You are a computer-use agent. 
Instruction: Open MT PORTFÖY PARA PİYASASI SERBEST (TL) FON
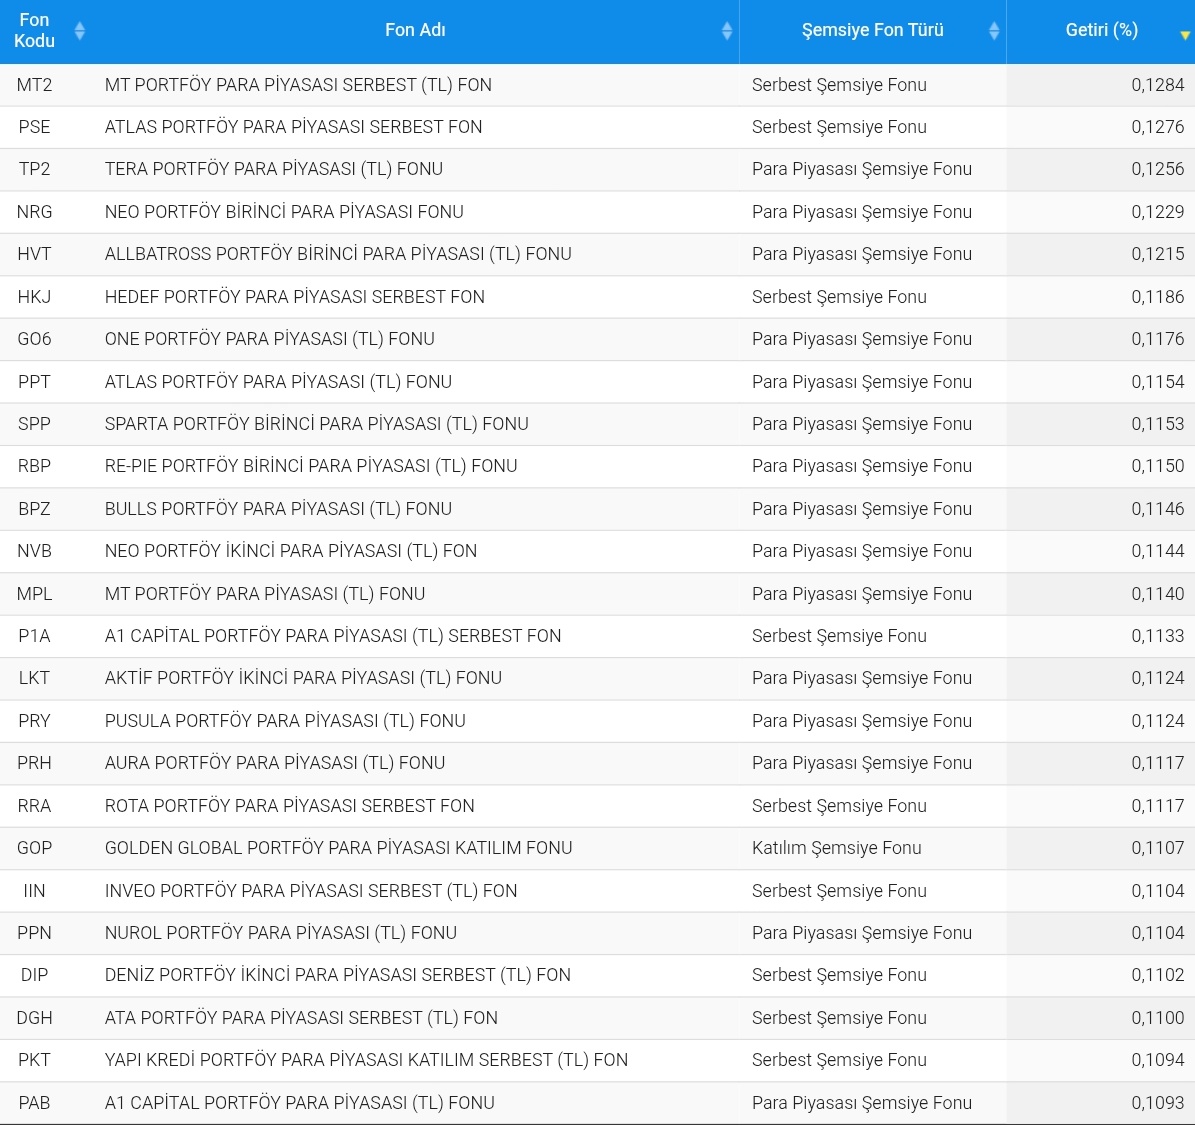(298, 85)
